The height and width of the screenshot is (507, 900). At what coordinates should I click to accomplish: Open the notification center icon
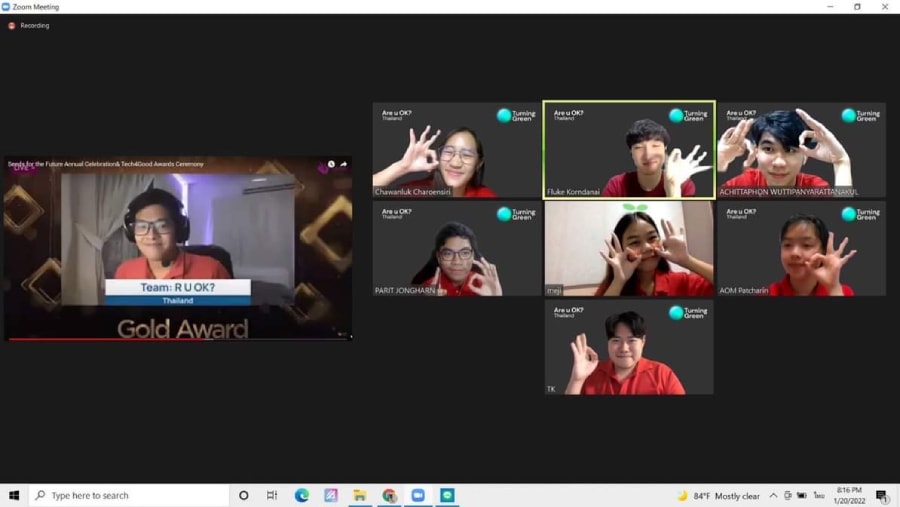pos(881,495)
